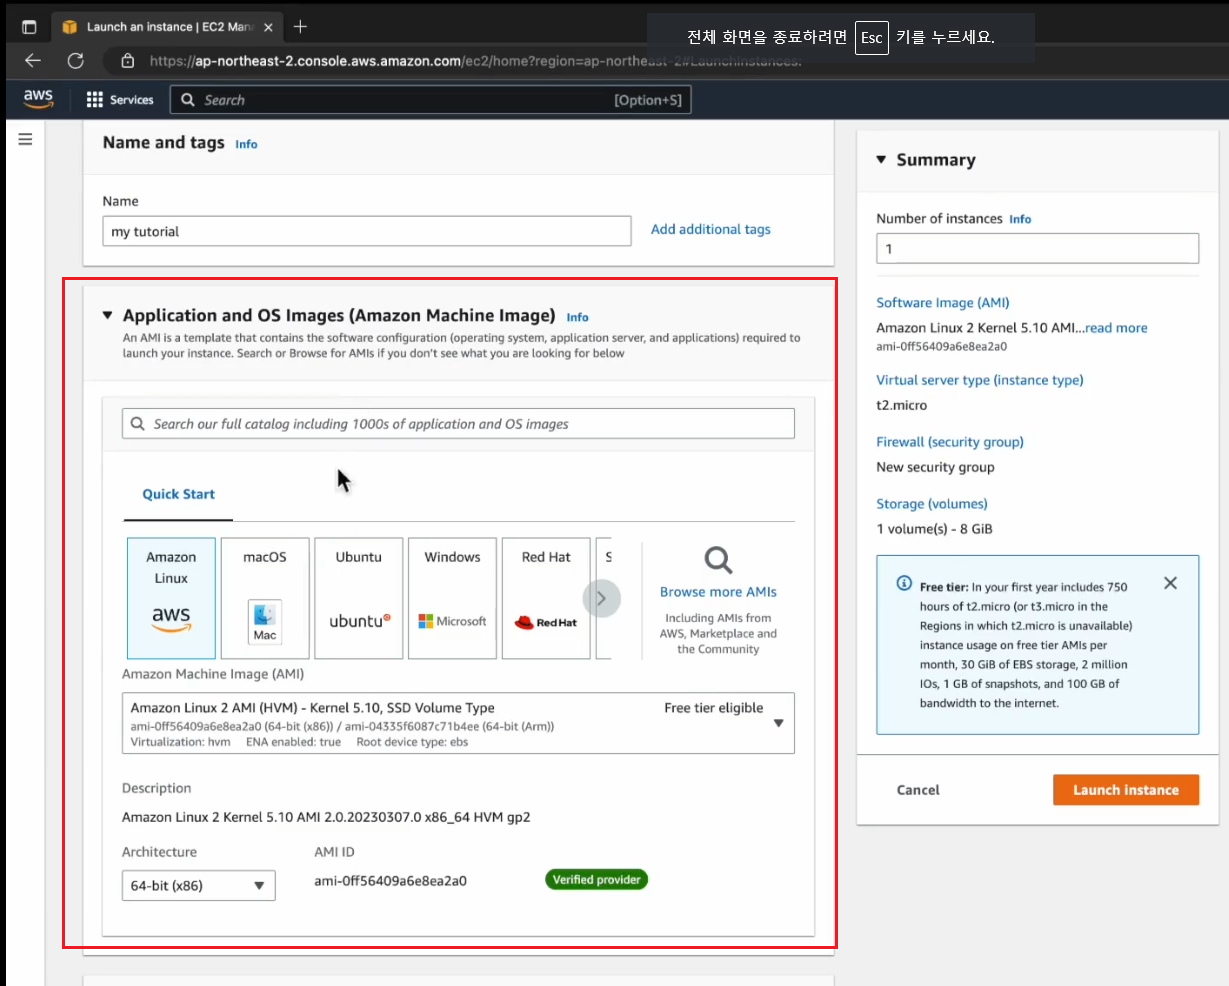Open a new browser tab with plus
Screen dimensions: 1229x986
tap(300, 27)
